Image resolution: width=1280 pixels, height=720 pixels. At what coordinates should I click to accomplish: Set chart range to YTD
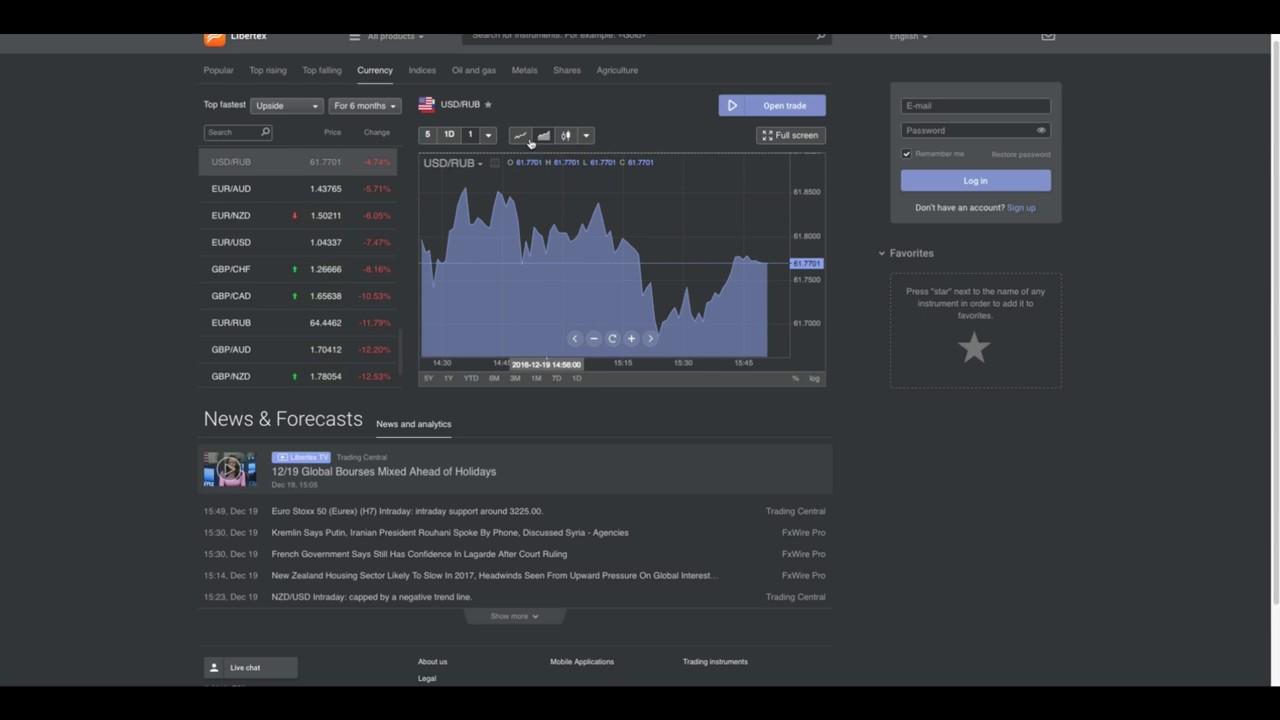(x=470, y=378)
